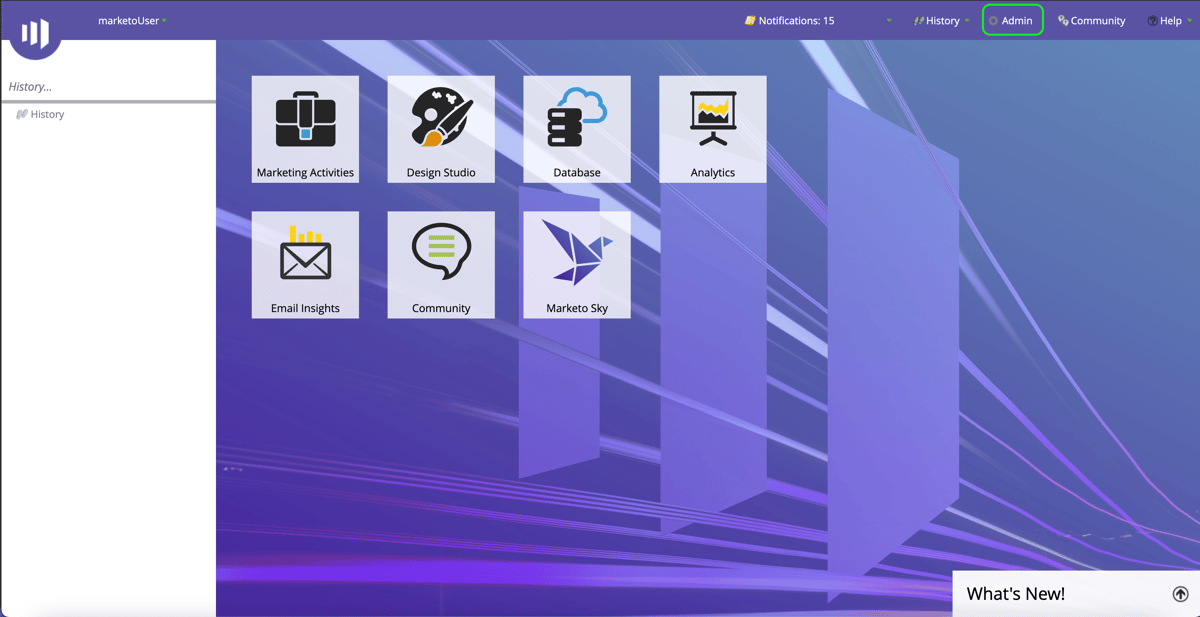1200x617 pixels.
Task: Click the History icon in the sidebar
Action: click(20, 113)
